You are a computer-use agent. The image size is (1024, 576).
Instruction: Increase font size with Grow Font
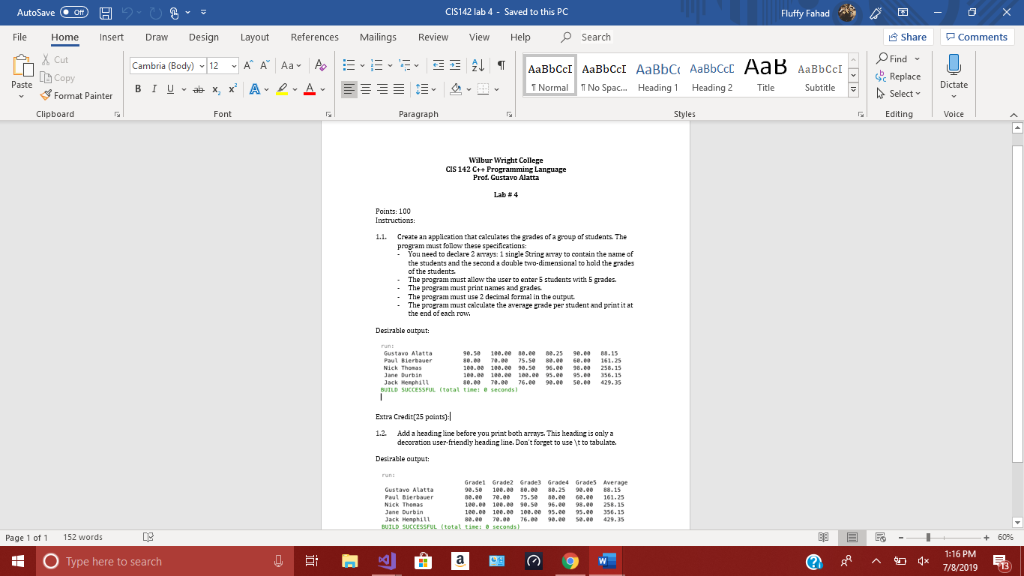pos(248,65)
